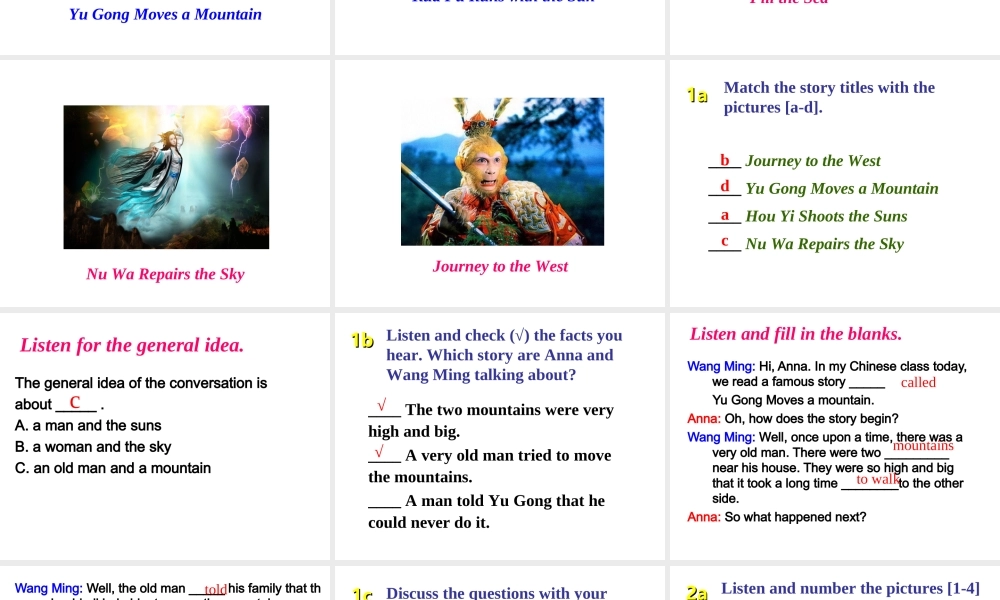Screen dimensions: 1000x600
Task: Click the check mark beside 'The two mountains were very'
Action: coord(381,406)
